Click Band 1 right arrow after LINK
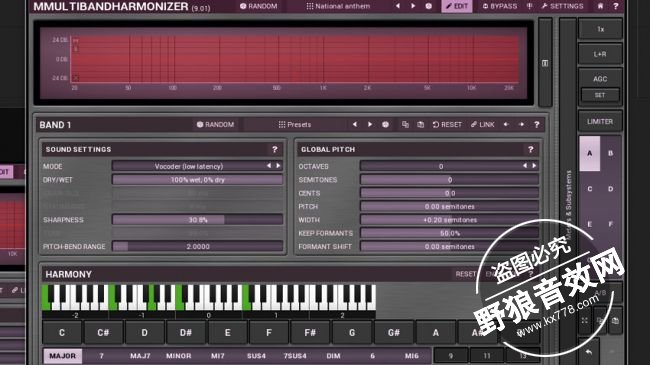 coord(521,124)
